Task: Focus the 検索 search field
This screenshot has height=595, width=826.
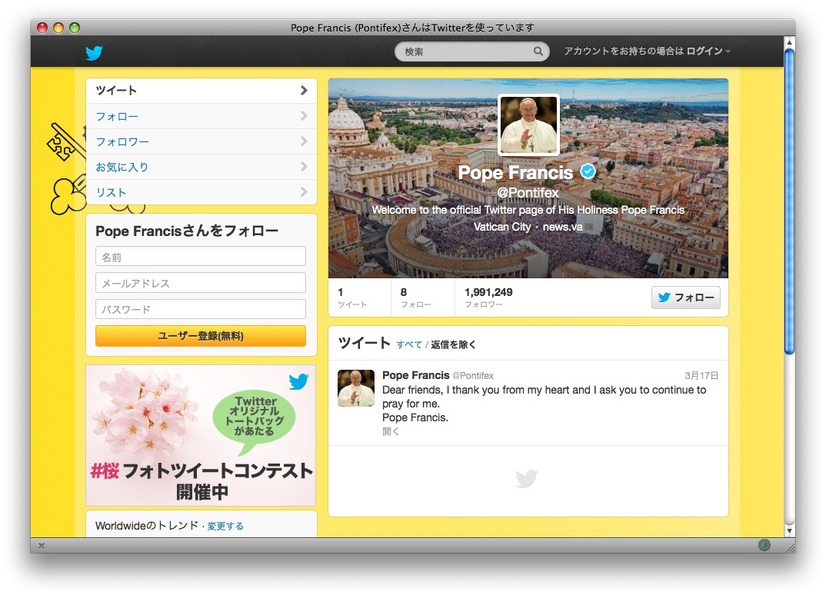Action: [471, 51]
